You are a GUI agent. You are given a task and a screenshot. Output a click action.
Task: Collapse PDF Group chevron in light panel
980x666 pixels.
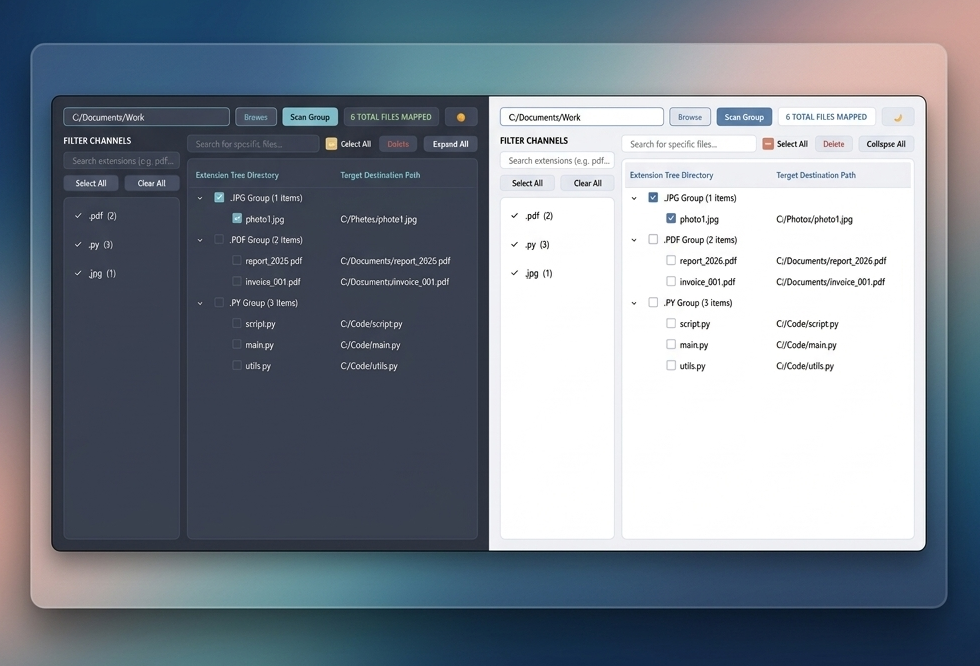634,240
